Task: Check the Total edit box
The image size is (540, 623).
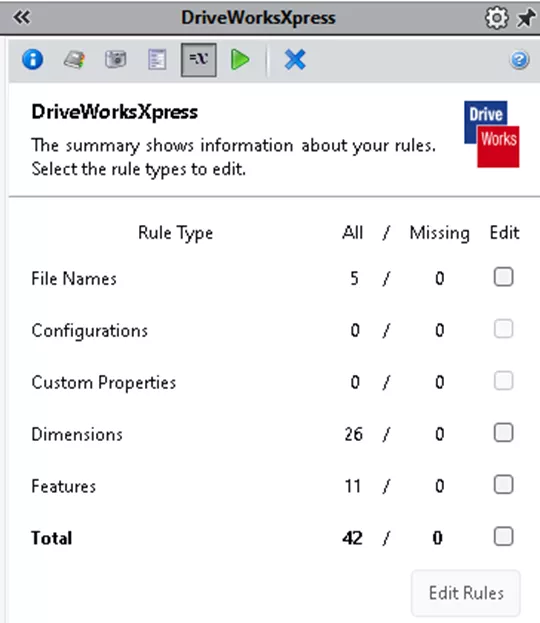Action: (503, 536)
